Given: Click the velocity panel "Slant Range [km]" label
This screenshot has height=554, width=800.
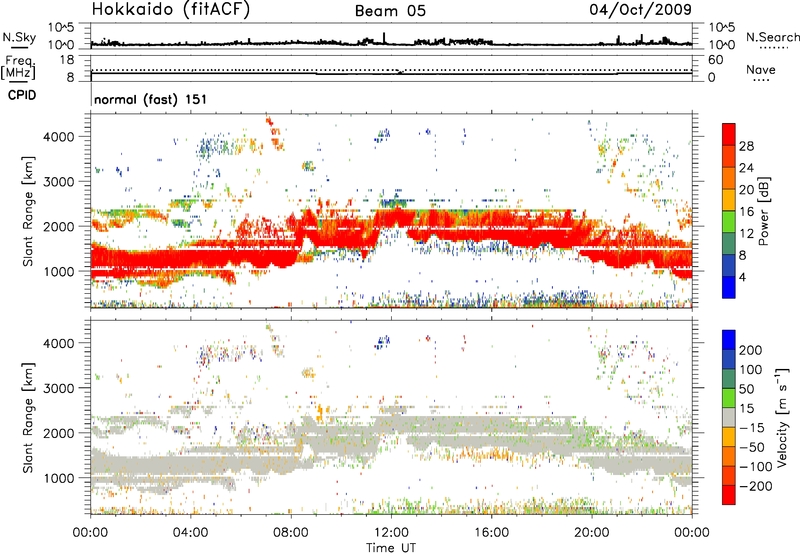Looking at the screenshot, I should coord(28,418).
